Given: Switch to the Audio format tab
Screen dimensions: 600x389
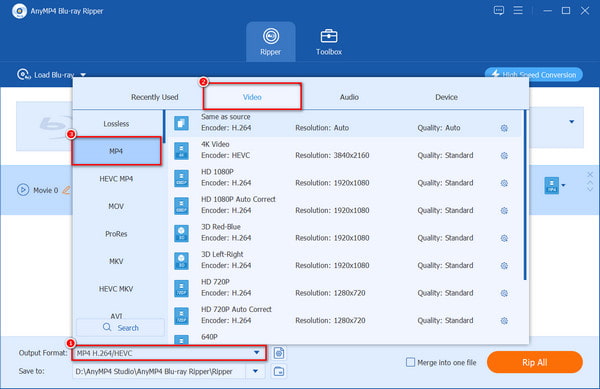Looking at the screenshot, I should (x=349, y=97).
